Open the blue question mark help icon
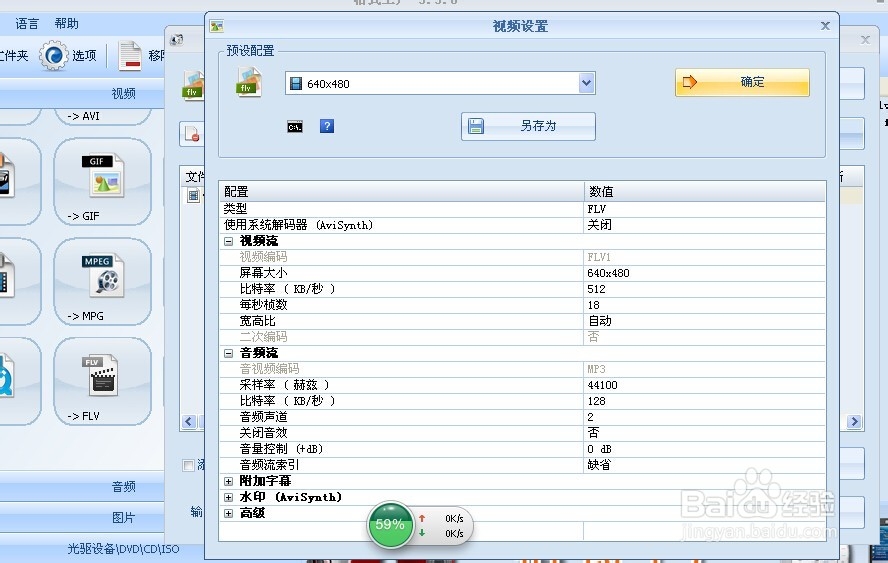Image resolution: width=888 pixels, height=563 pixels. coord(327,126)
